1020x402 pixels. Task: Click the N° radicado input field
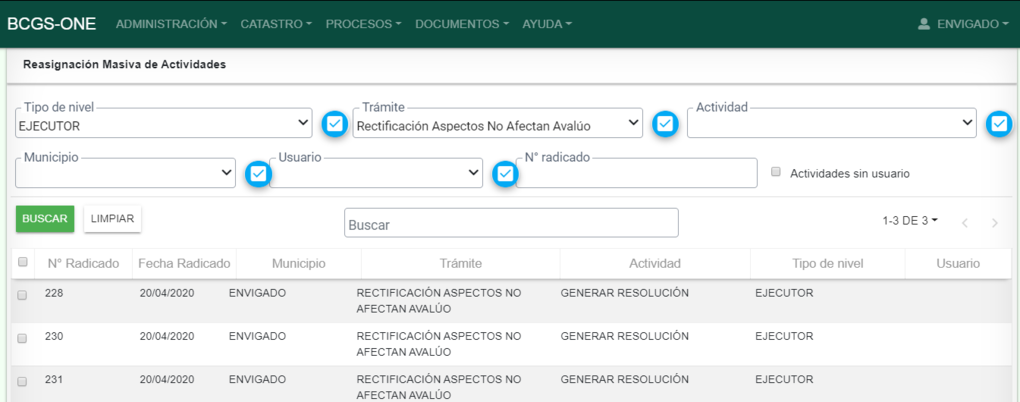636,174
